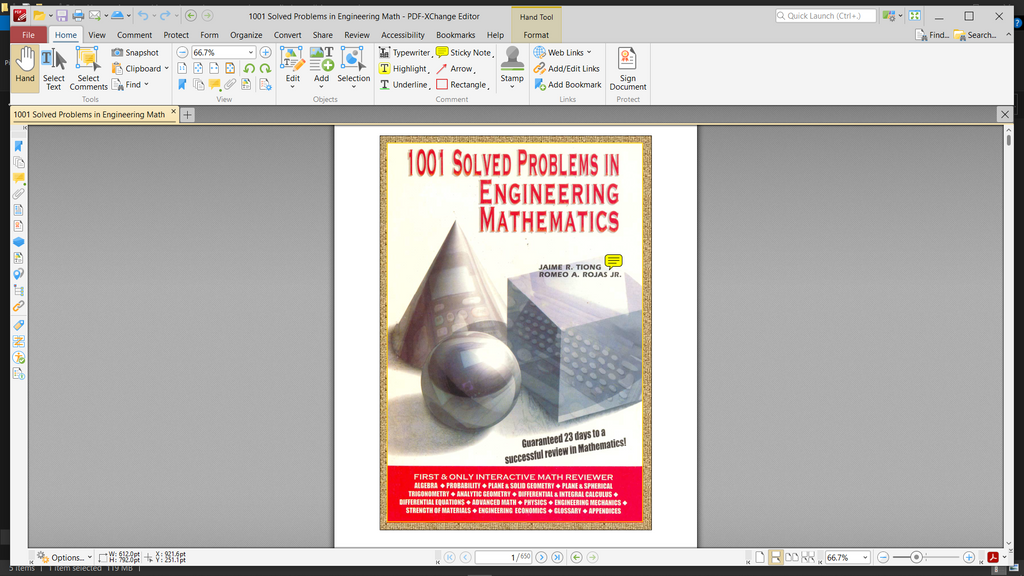Open the Comment ribbon tab
The height and width of the screenshot is (576, 1024).
135,35
